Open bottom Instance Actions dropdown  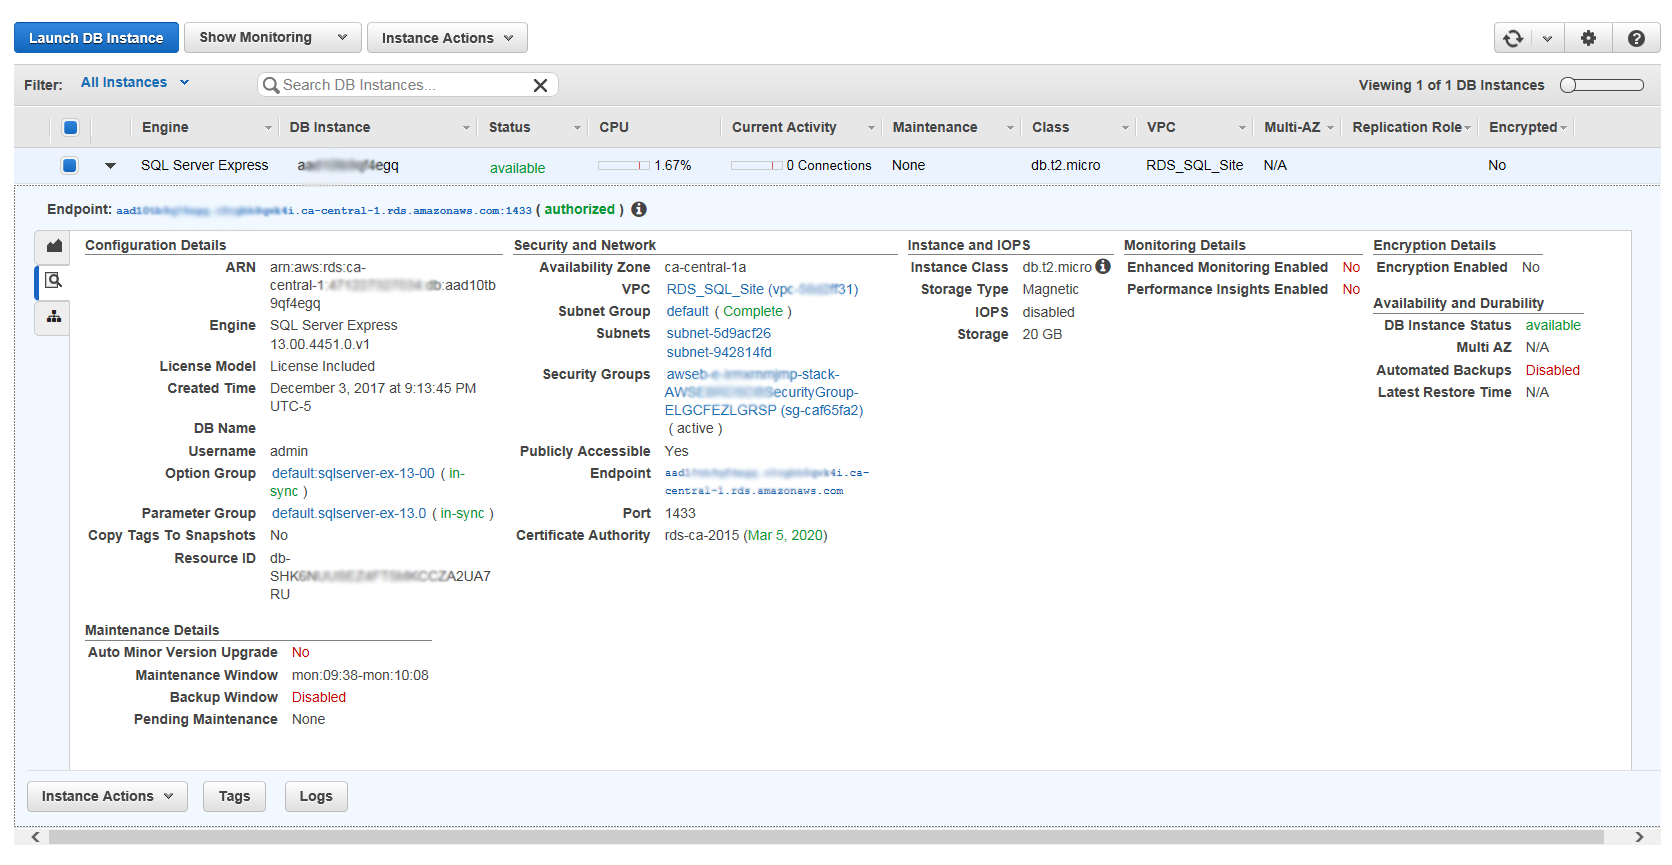(x=107, y=796)
